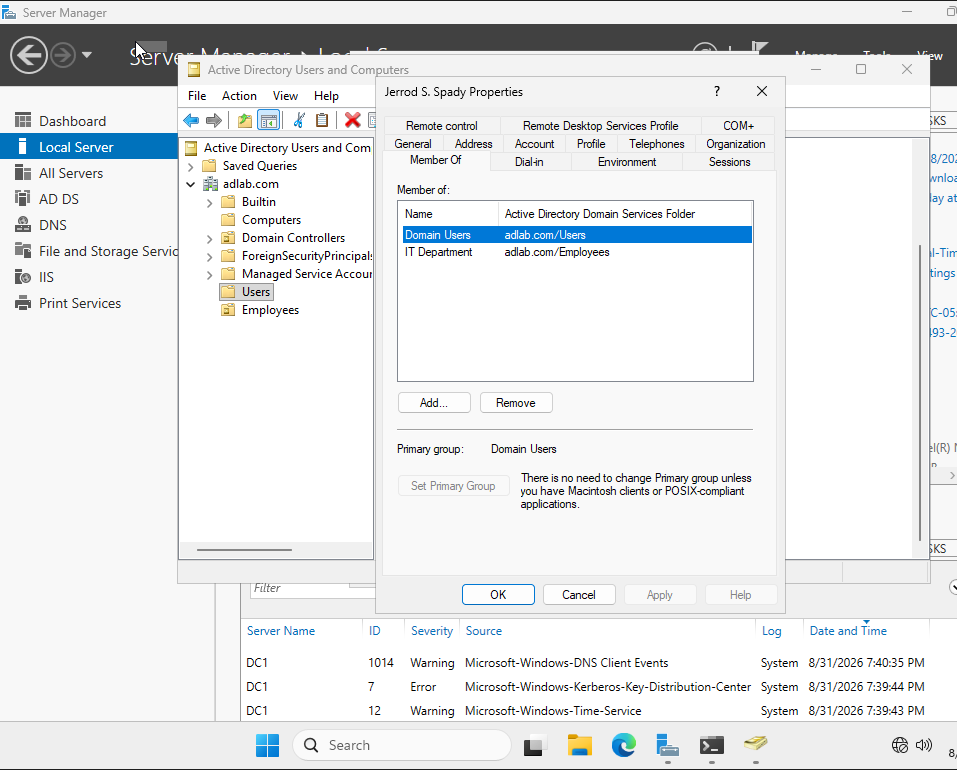Click the horizontal scrollbar under the console tree
The image size is (957, 770).
(244, 550)
